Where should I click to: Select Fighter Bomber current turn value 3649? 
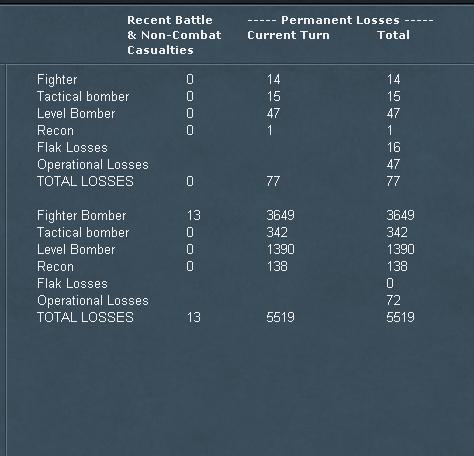pyautogui.click(x=280, y=216)
